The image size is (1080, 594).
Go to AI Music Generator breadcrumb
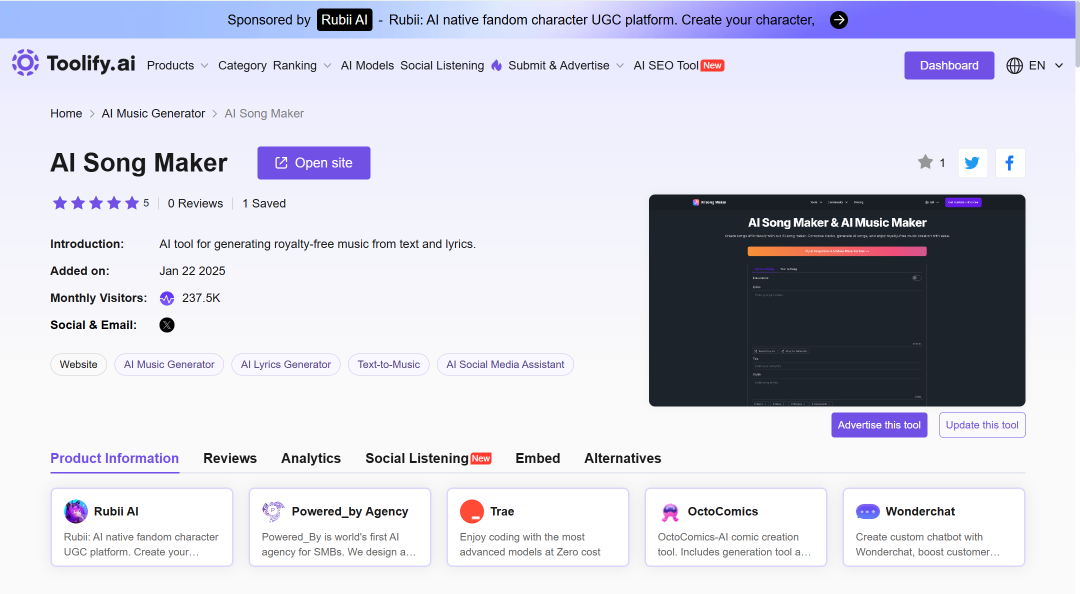(x=154, y=114)
